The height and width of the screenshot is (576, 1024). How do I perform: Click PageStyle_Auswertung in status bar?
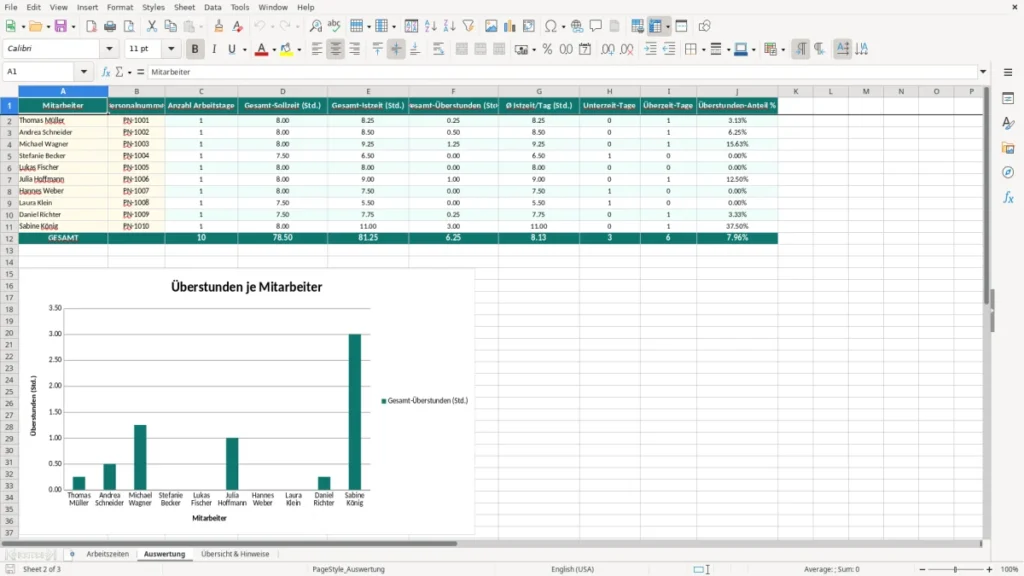coord(349,569)
